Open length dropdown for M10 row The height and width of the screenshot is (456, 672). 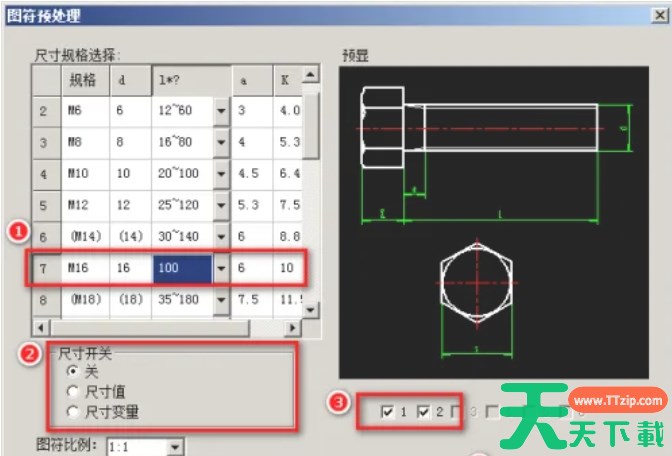tap(221, 174)
